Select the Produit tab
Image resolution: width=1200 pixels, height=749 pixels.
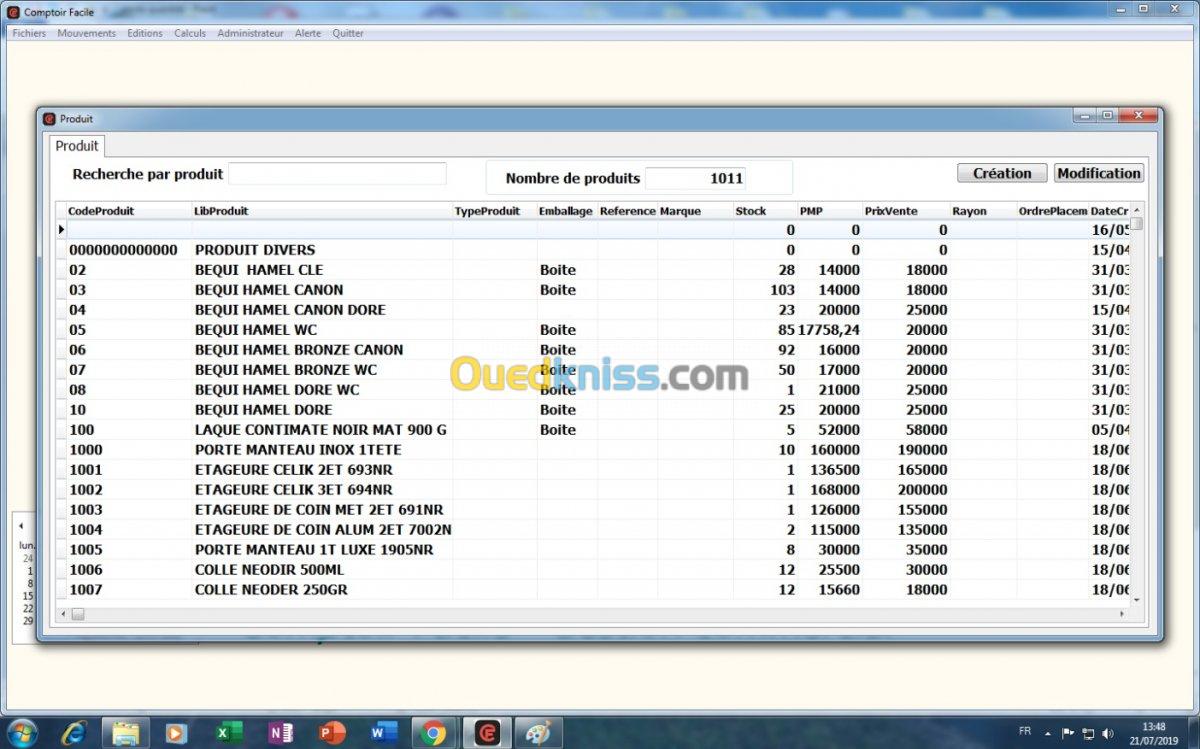click(77, 146)
